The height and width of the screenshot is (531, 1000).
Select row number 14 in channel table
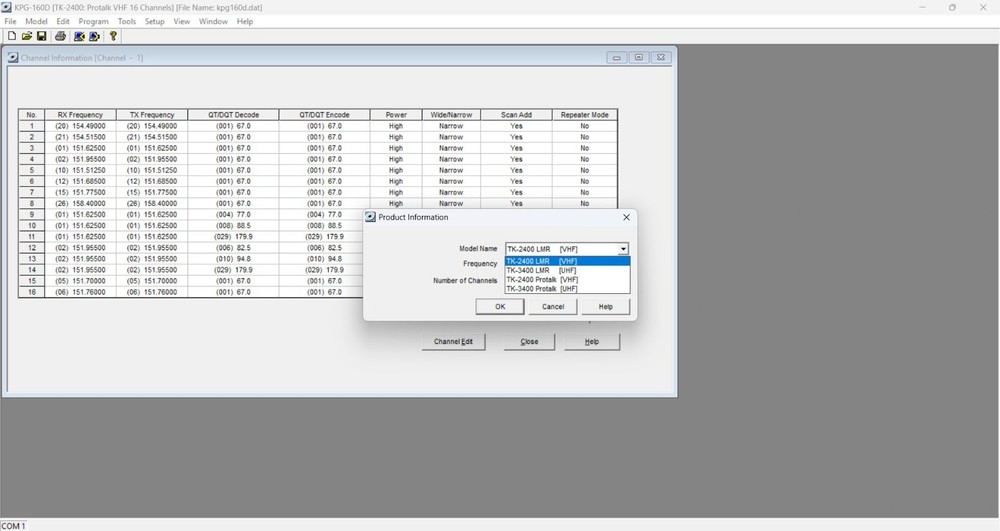point(31,270)
